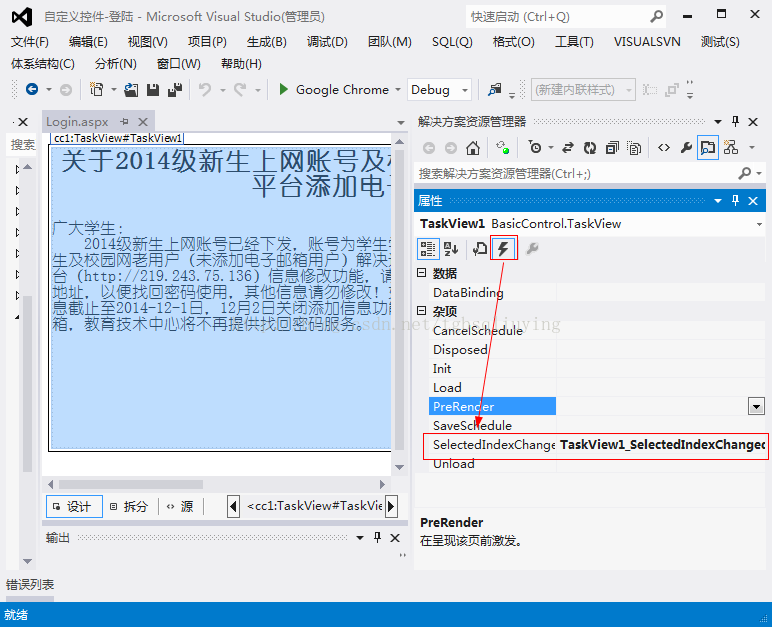Image resolution: width=772 pixels, height=627 pixels.
Task: Open the Output panel window position dropdown
Action: pos(360,537)
